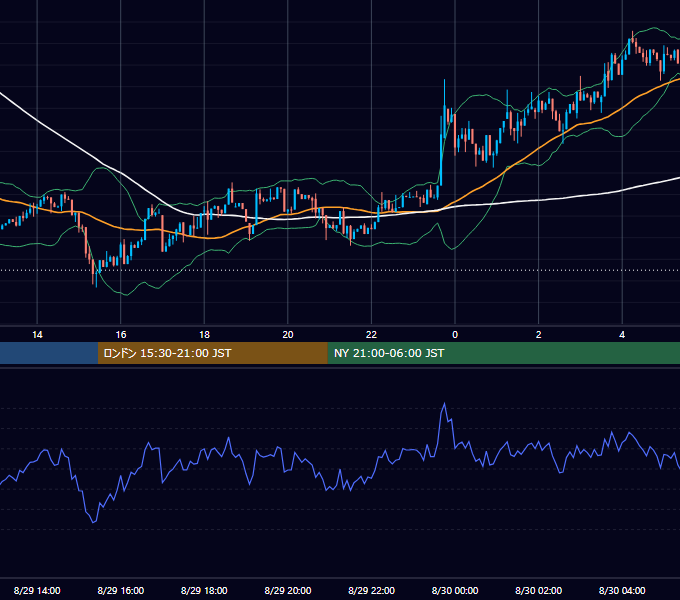Select the ロンドン 15:30-21:00 JST session bar
This screenshot has height=600, width=680.
[212, 353]
